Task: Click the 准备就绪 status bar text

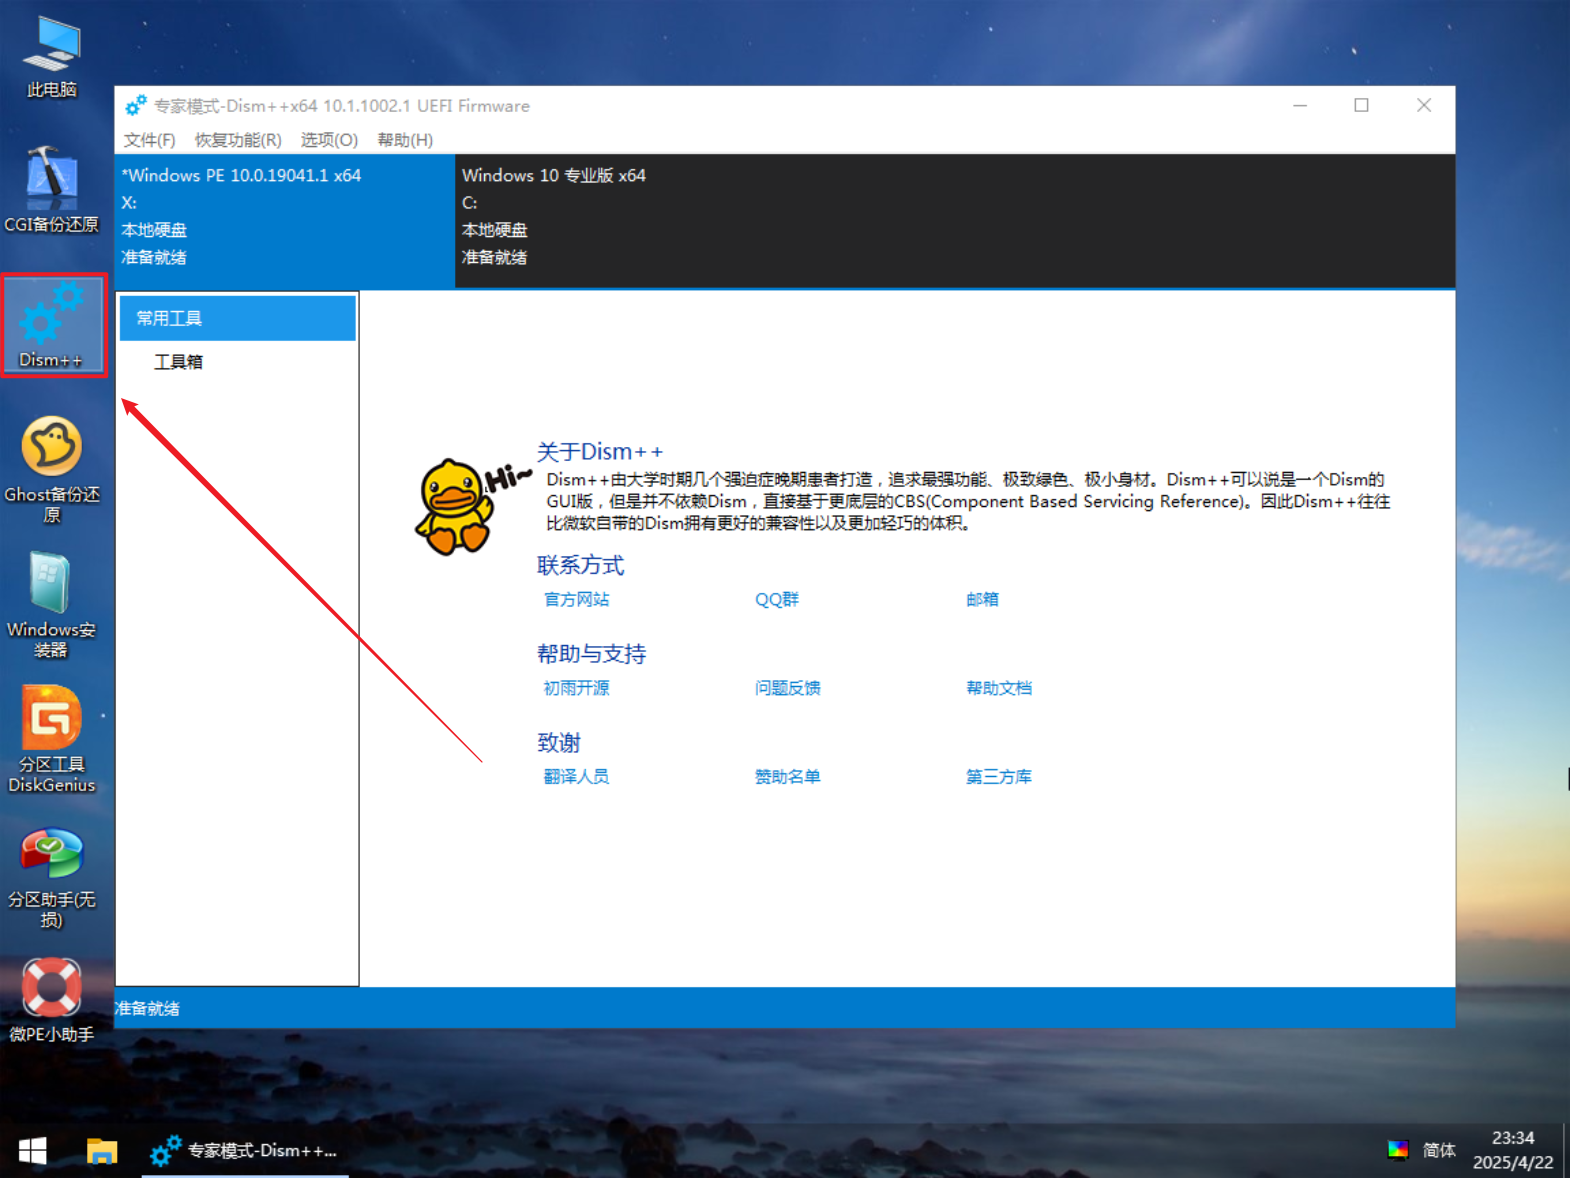Action: pos(147,1008)
